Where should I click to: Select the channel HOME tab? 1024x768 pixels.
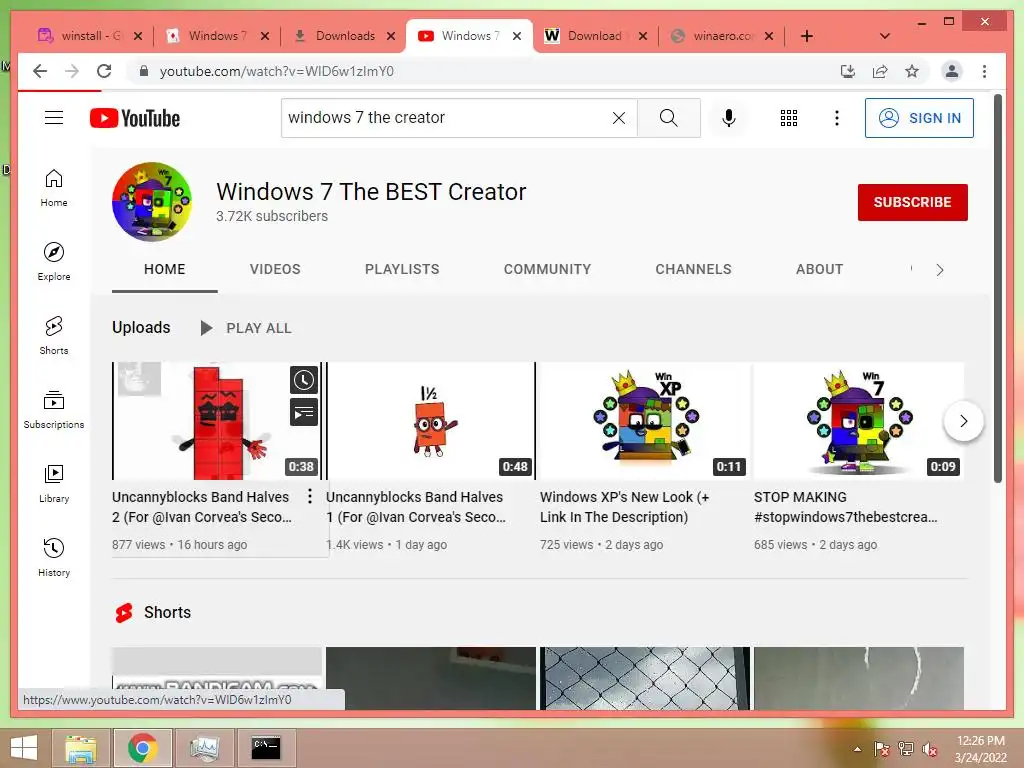(x=165, y=269)
